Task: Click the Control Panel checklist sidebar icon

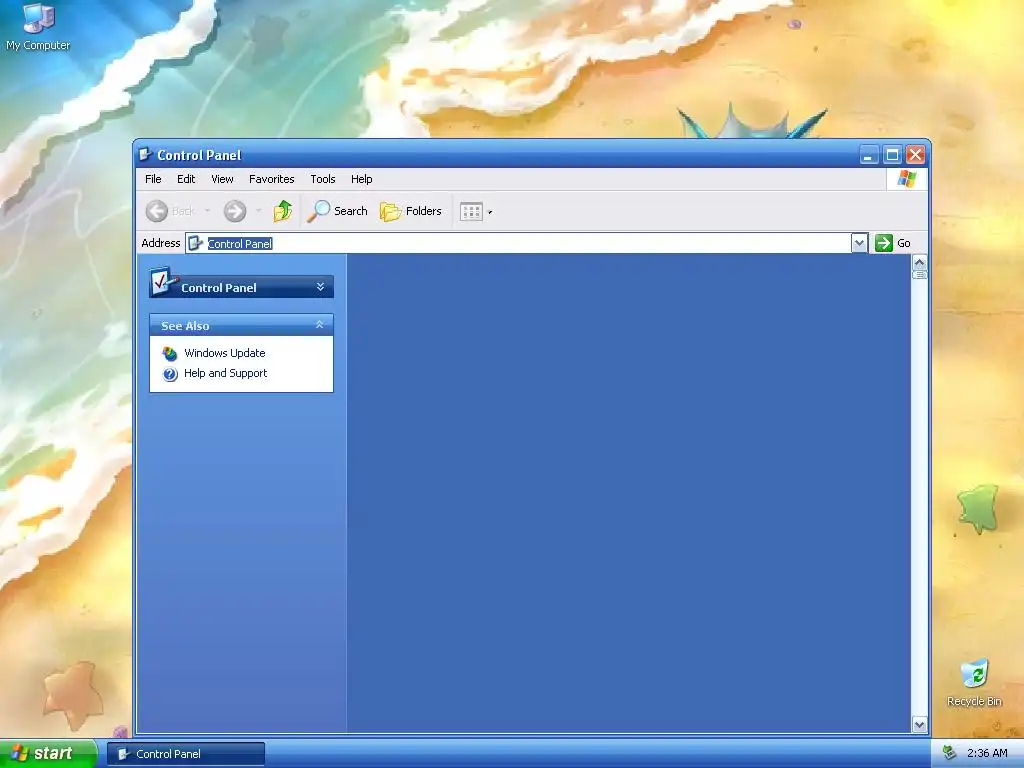Action: [163, 281]
